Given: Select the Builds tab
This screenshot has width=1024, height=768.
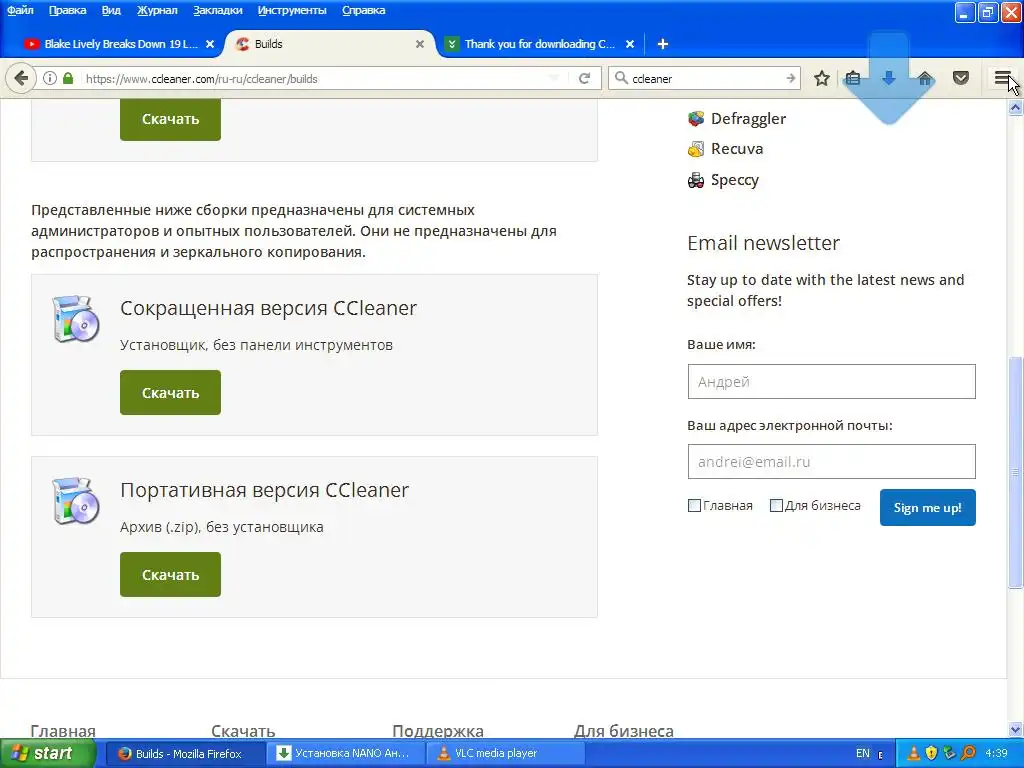Looking at the screenshot, I should tap(327, 44).
